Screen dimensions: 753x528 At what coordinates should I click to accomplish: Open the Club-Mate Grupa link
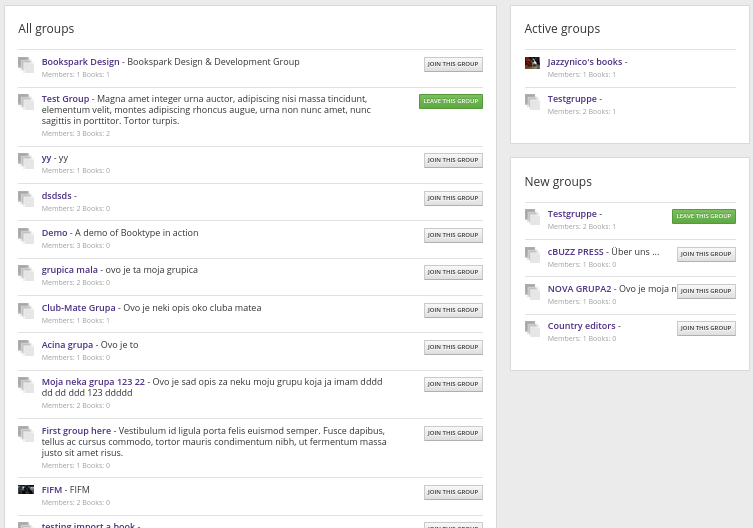(78, 308)
